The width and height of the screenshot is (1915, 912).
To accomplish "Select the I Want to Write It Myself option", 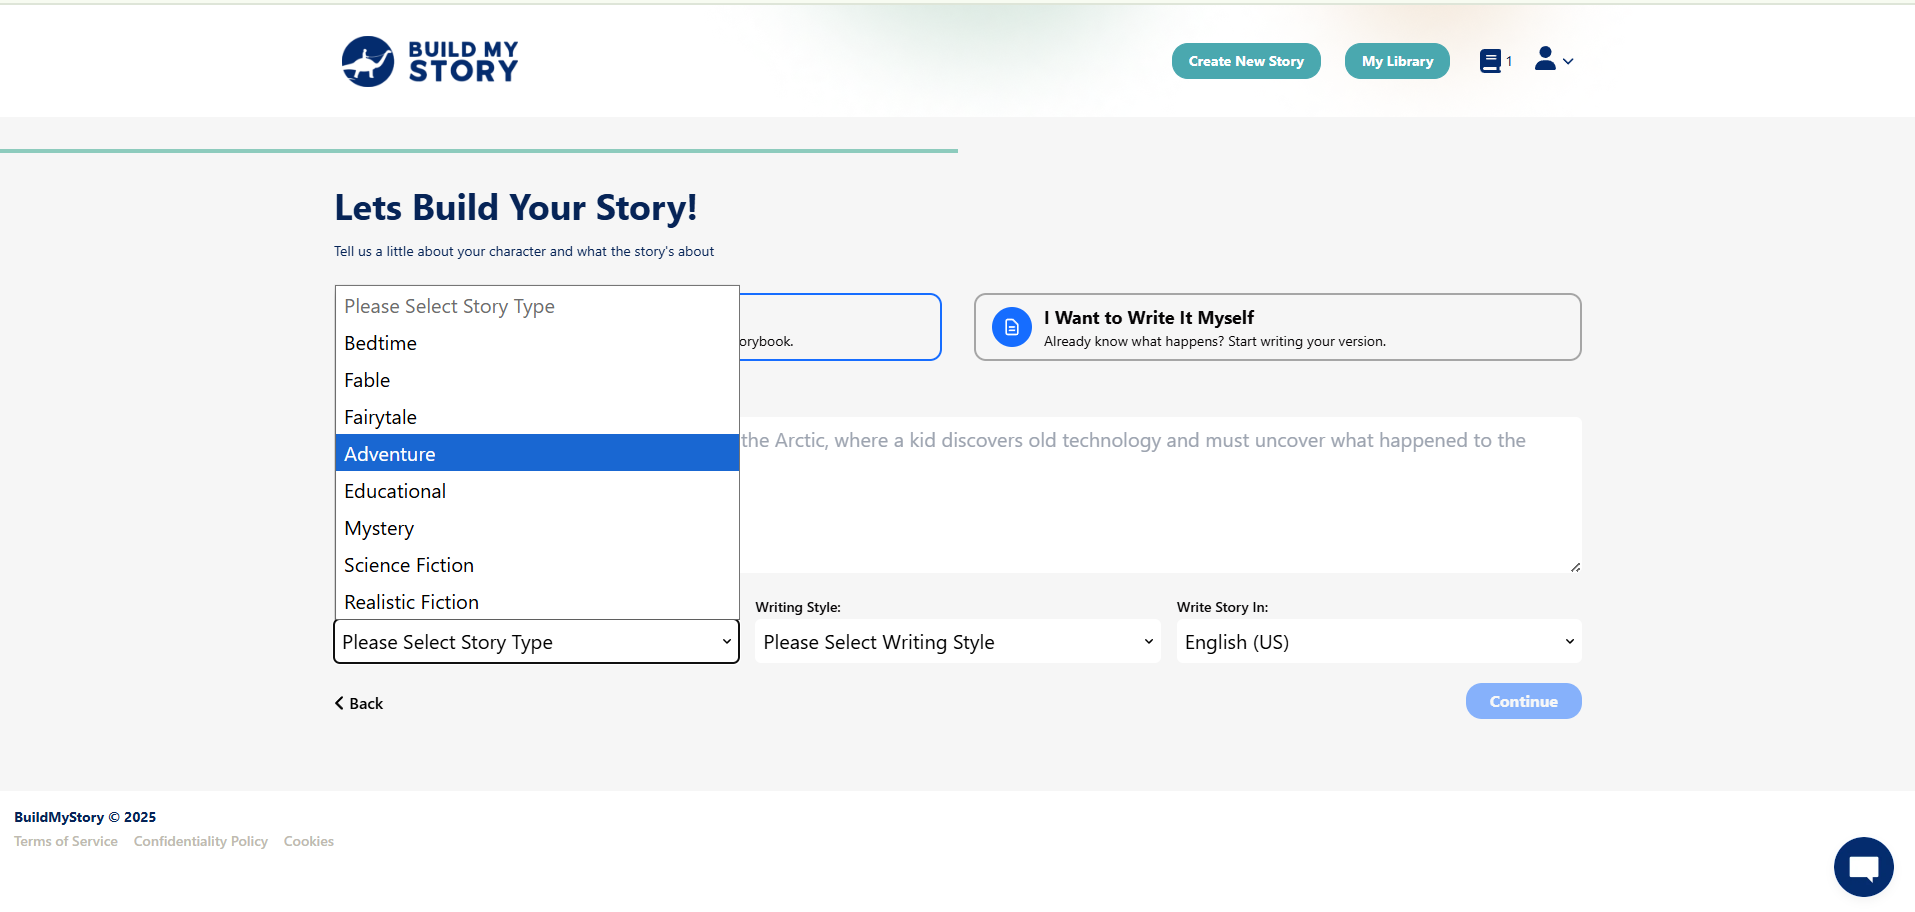I will coord(1277,327).
